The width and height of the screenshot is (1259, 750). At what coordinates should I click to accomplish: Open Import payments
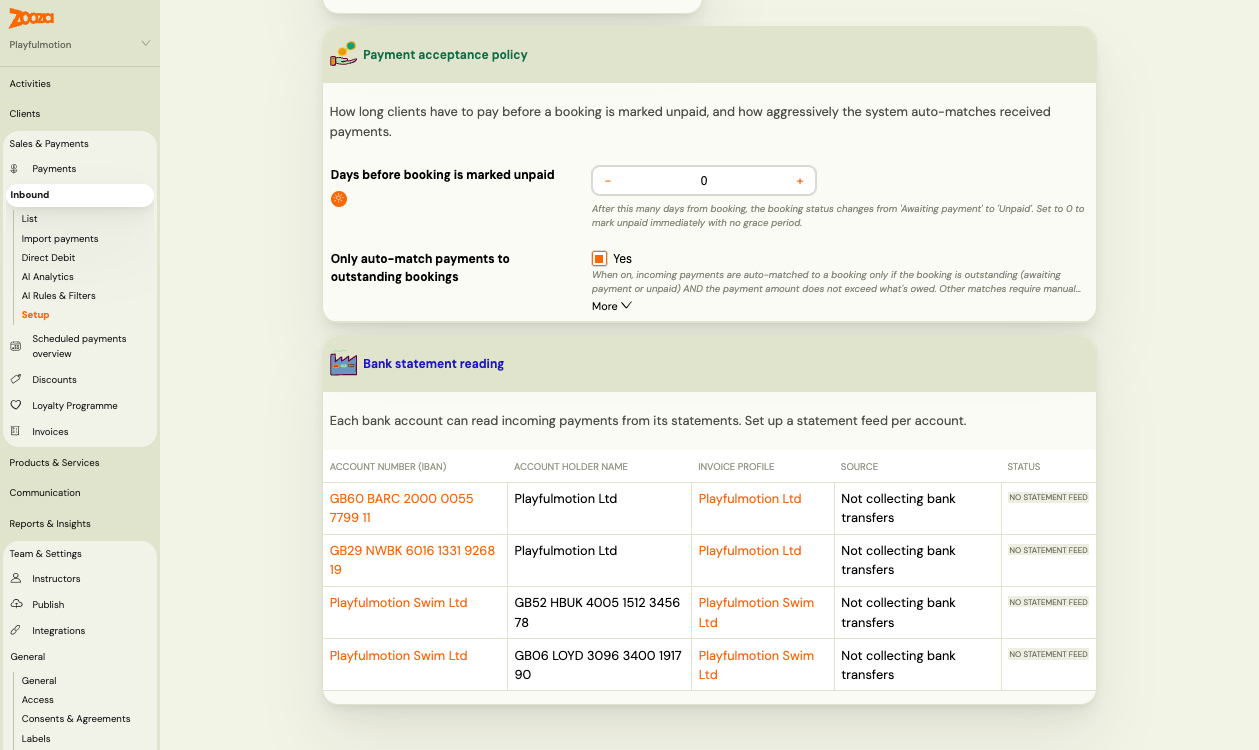click(60, 239)
